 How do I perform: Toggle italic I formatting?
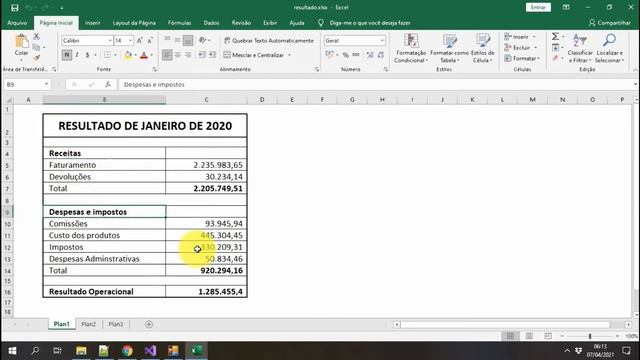tap(77, 55)
